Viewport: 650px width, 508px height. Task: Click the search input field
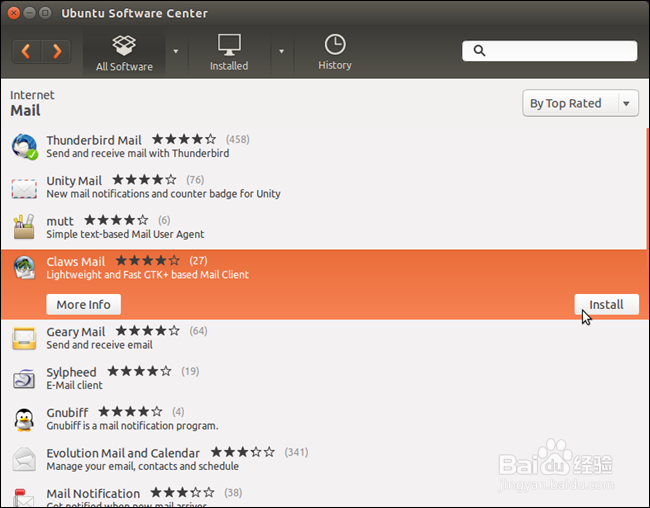[x=550, y=51]
